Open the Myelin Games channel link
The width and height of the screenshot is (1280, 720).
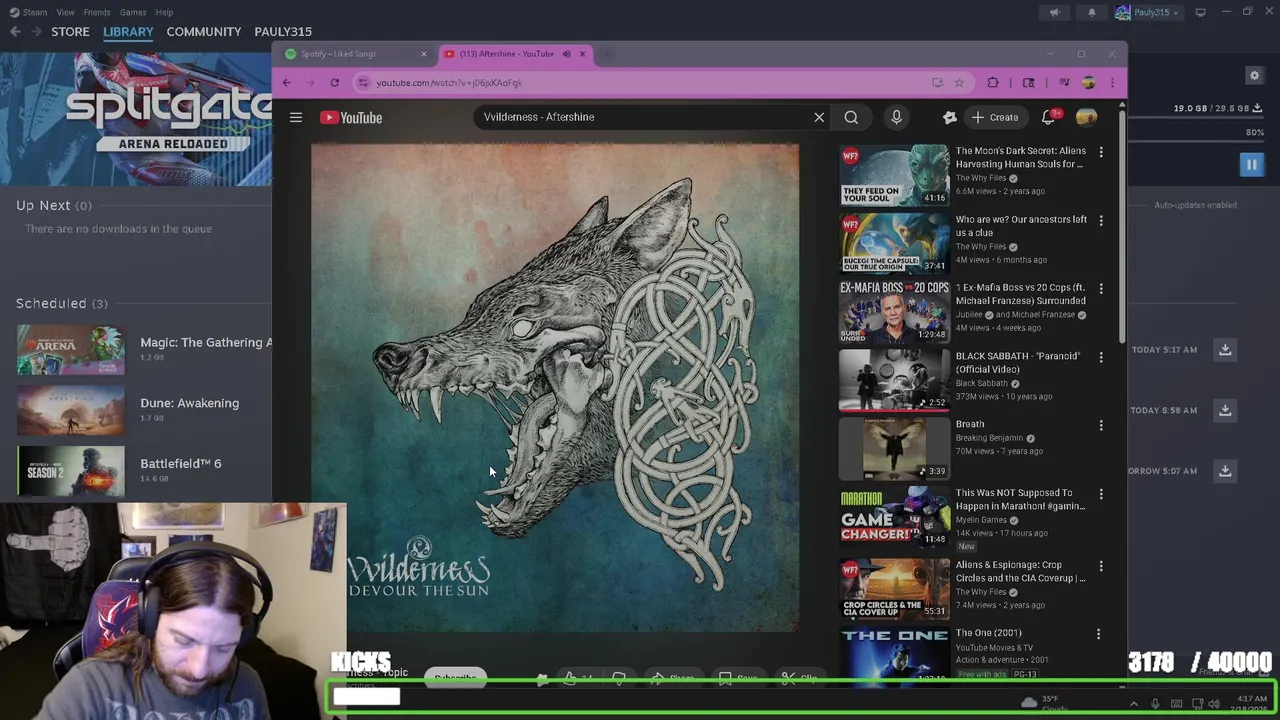[981, 520]
